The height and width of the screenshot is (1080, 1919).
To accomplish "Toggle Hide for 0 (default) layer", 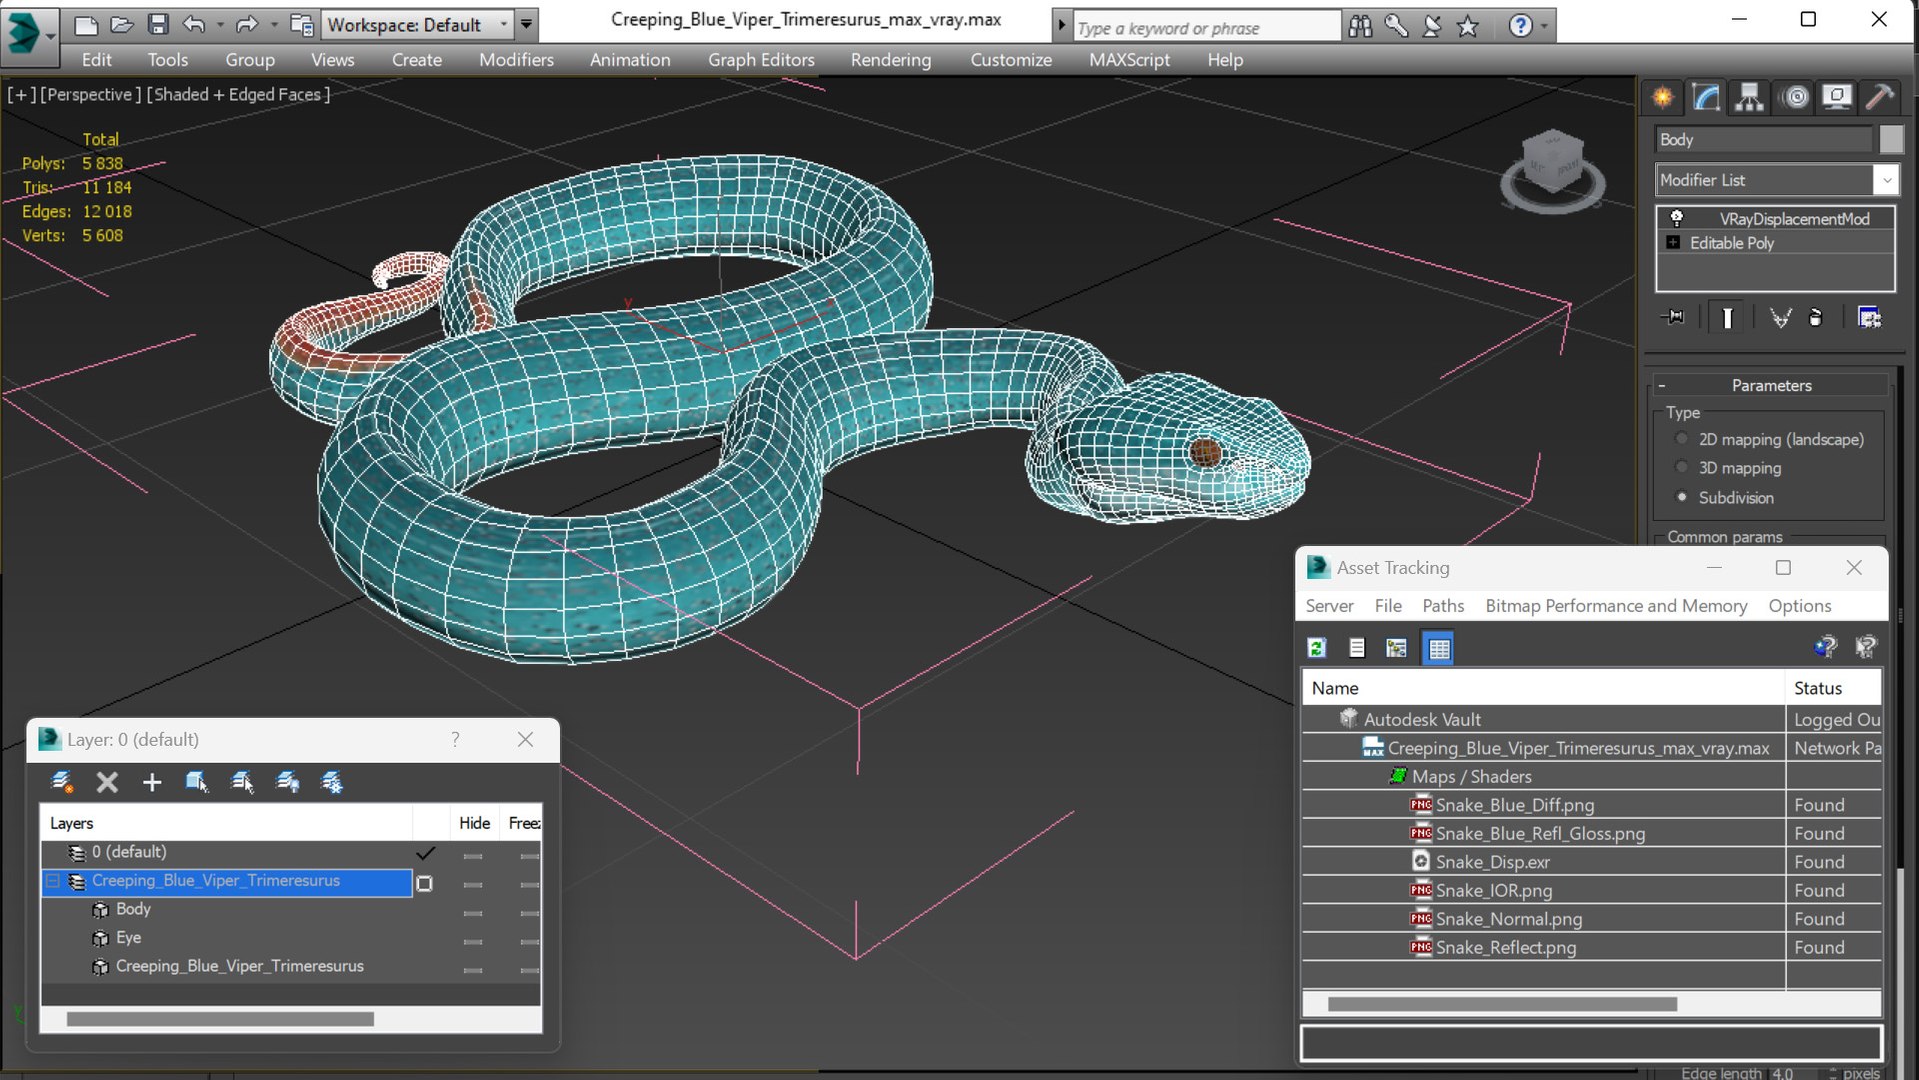I will (473, 855).
